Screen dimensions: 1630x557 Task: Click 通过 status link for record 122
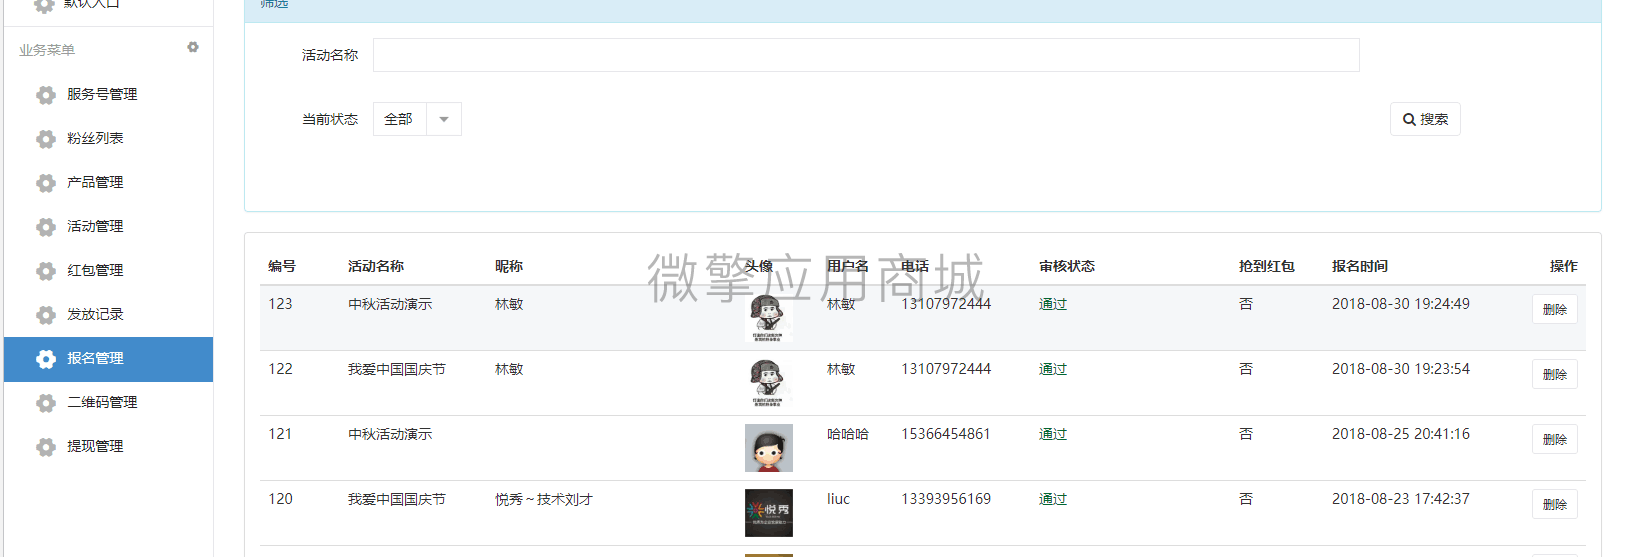[x=1052, y=369]
